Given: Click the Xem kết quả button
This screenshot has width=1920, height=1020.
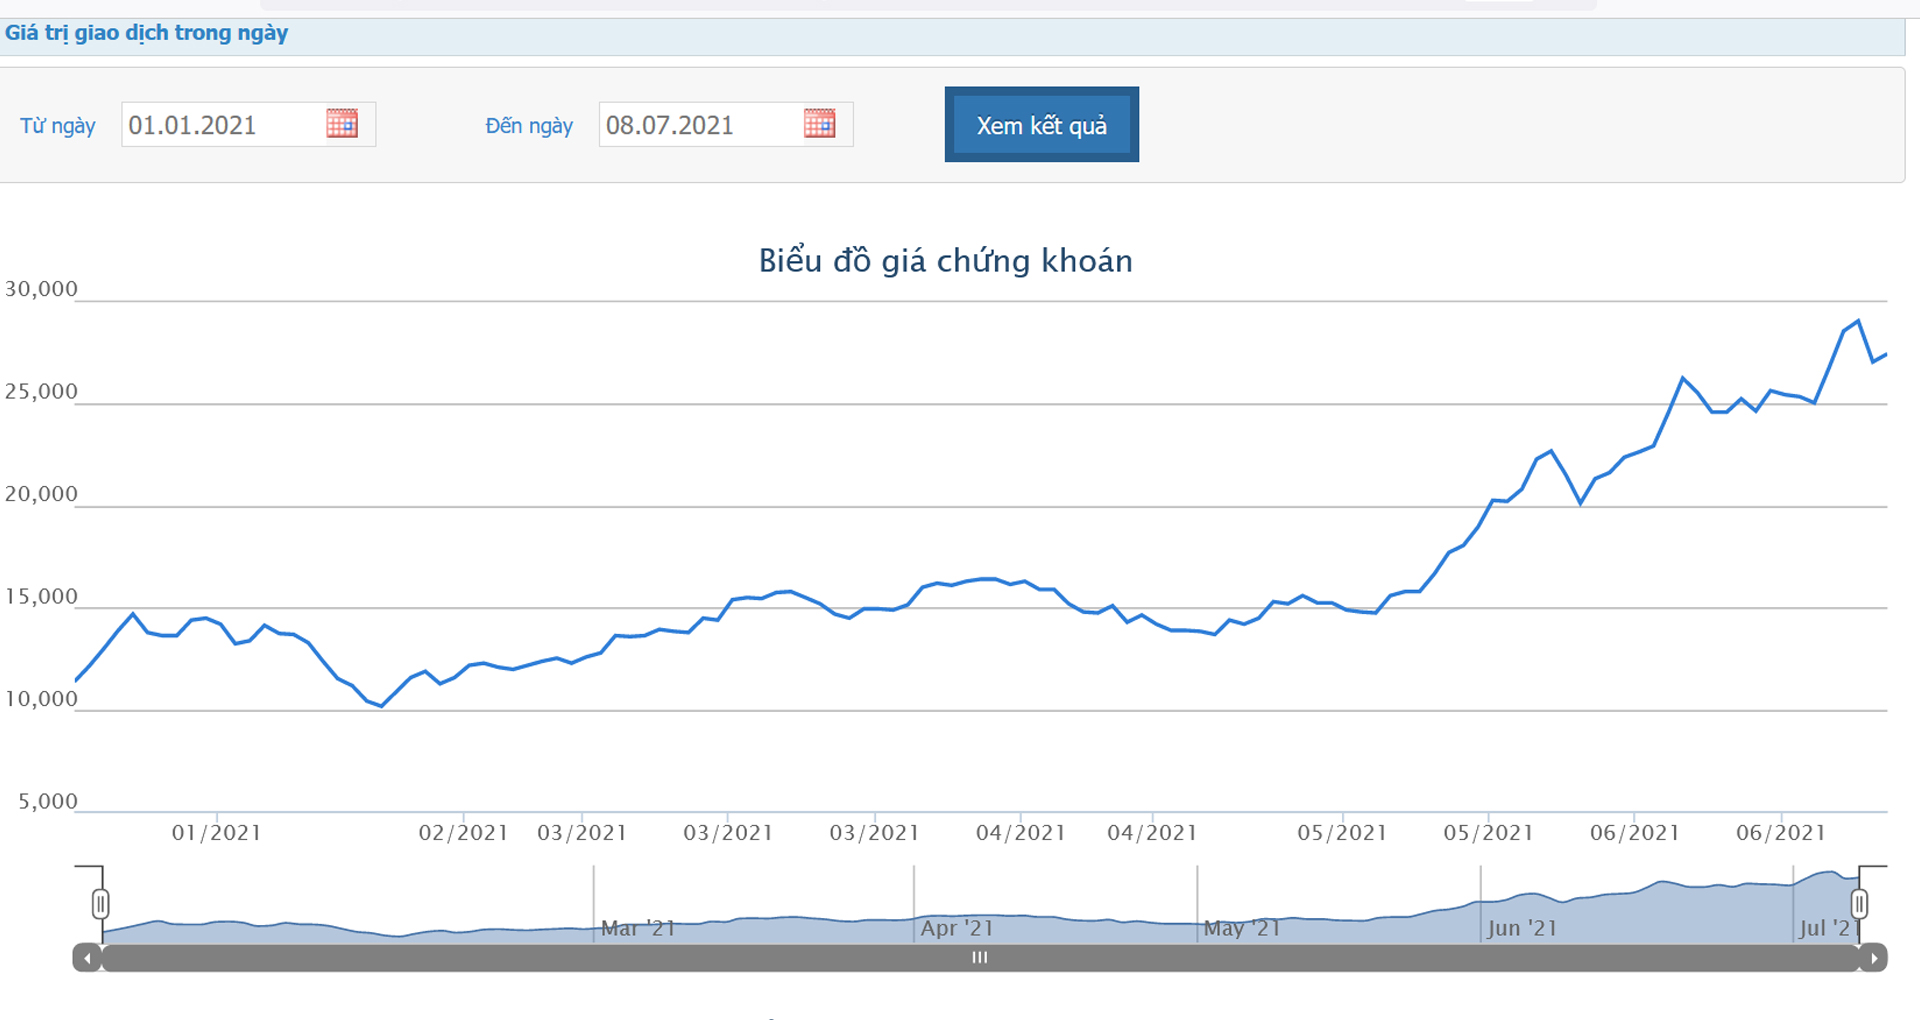Looking at the screenshot, I should tap(1041, 125).
